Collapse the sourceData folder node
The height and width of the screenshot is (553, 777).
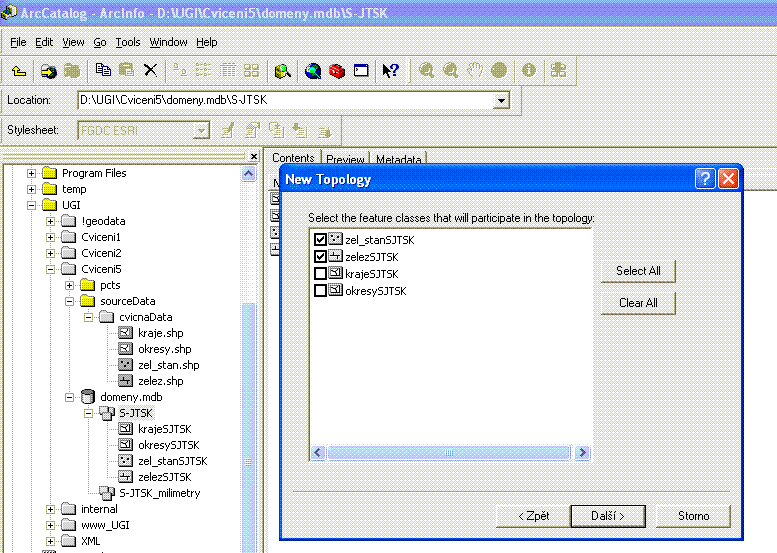pyautogui.click(x=69, y=301)
